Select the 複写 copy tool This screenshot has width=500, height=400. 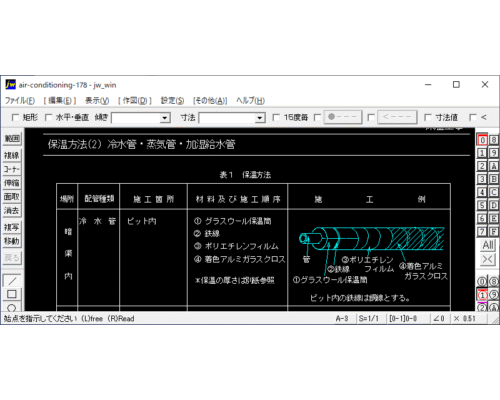pos(12,227)
